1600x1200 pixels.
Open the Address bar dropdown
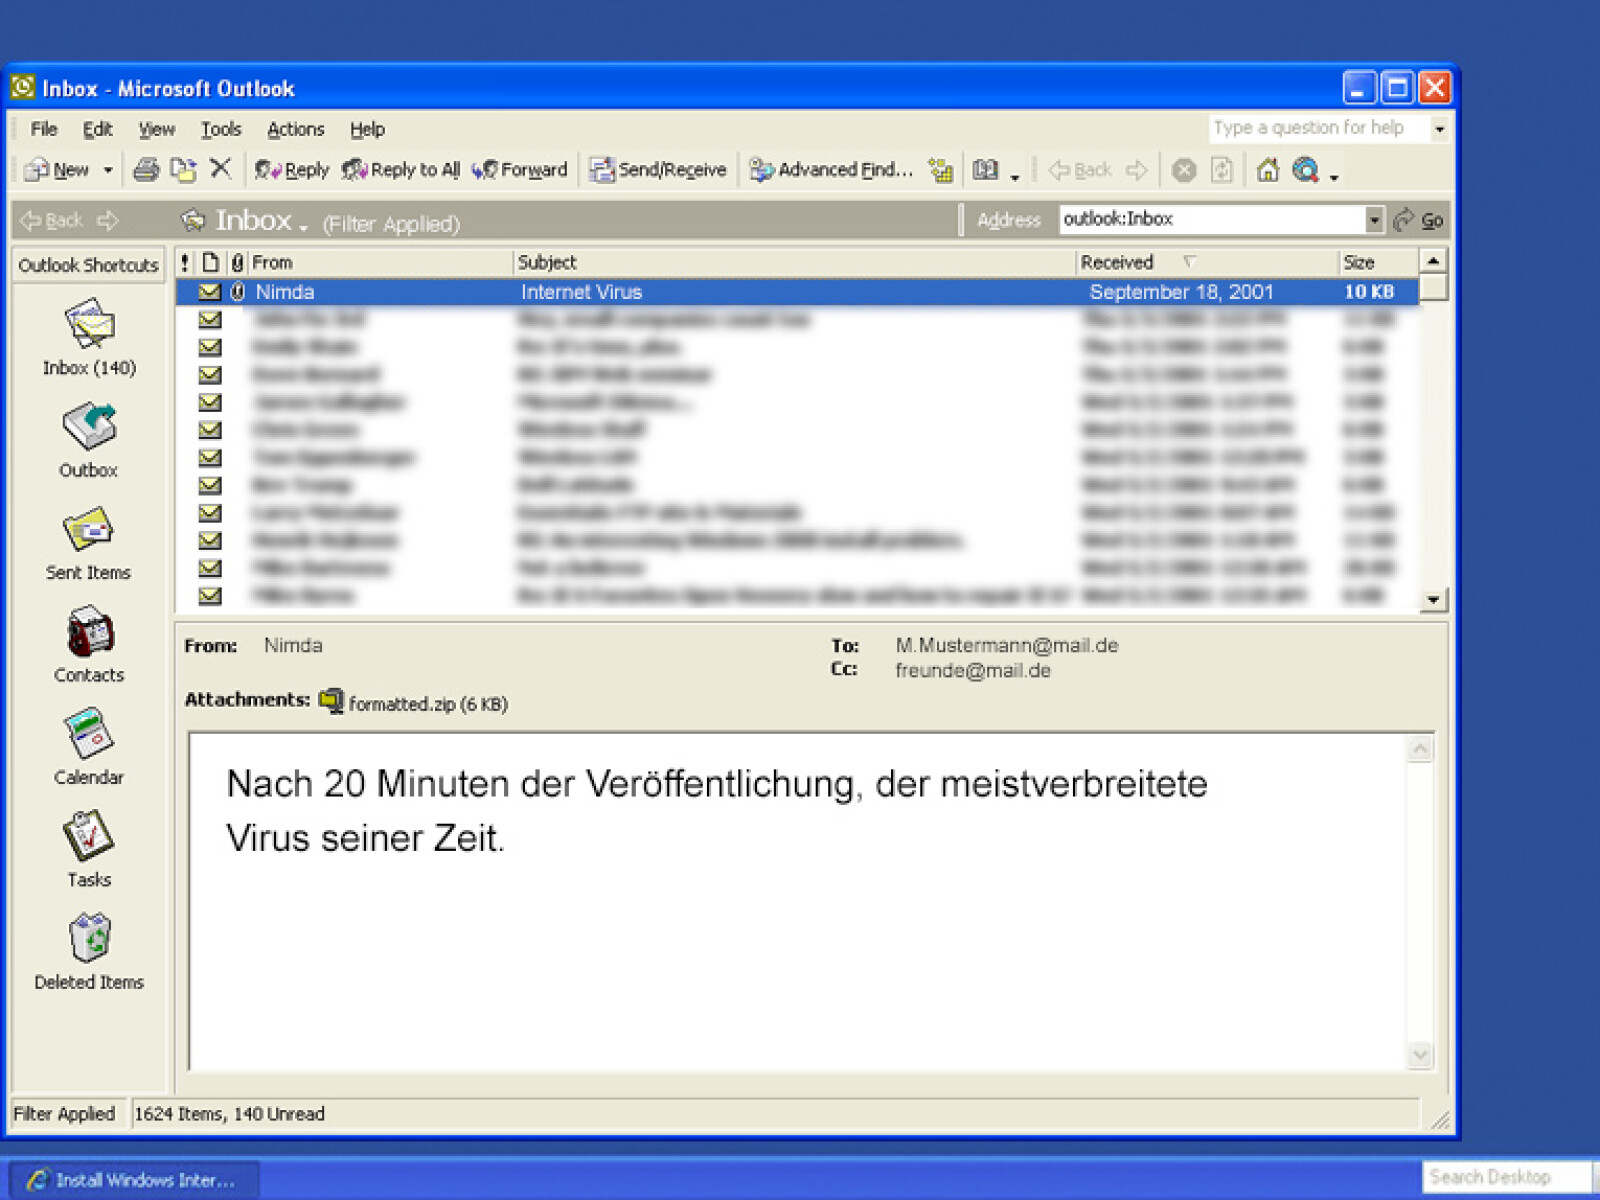click(x=1374, y=219)
